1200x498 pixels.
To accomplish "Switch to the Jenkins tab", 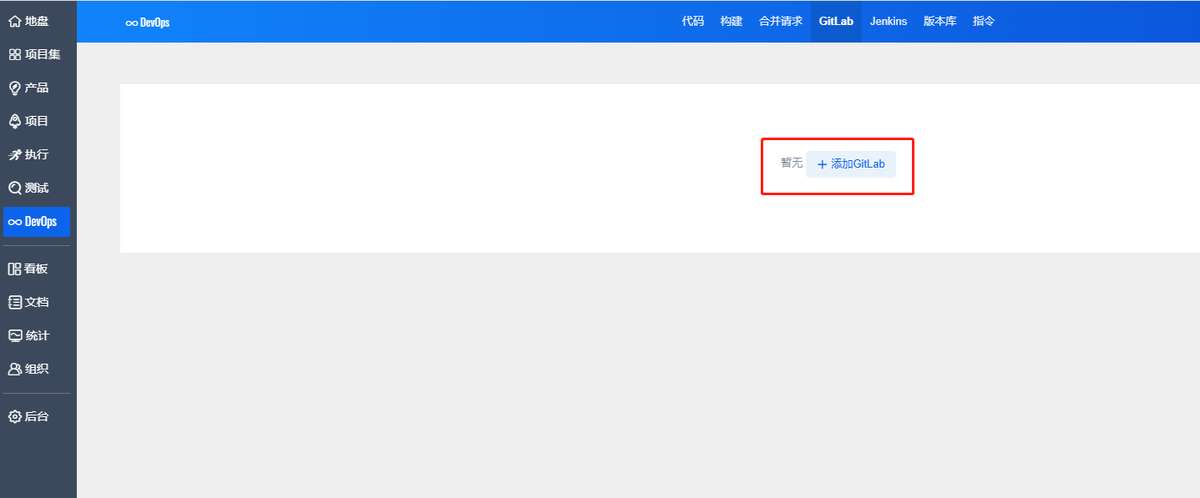I will tap(888, 21).
